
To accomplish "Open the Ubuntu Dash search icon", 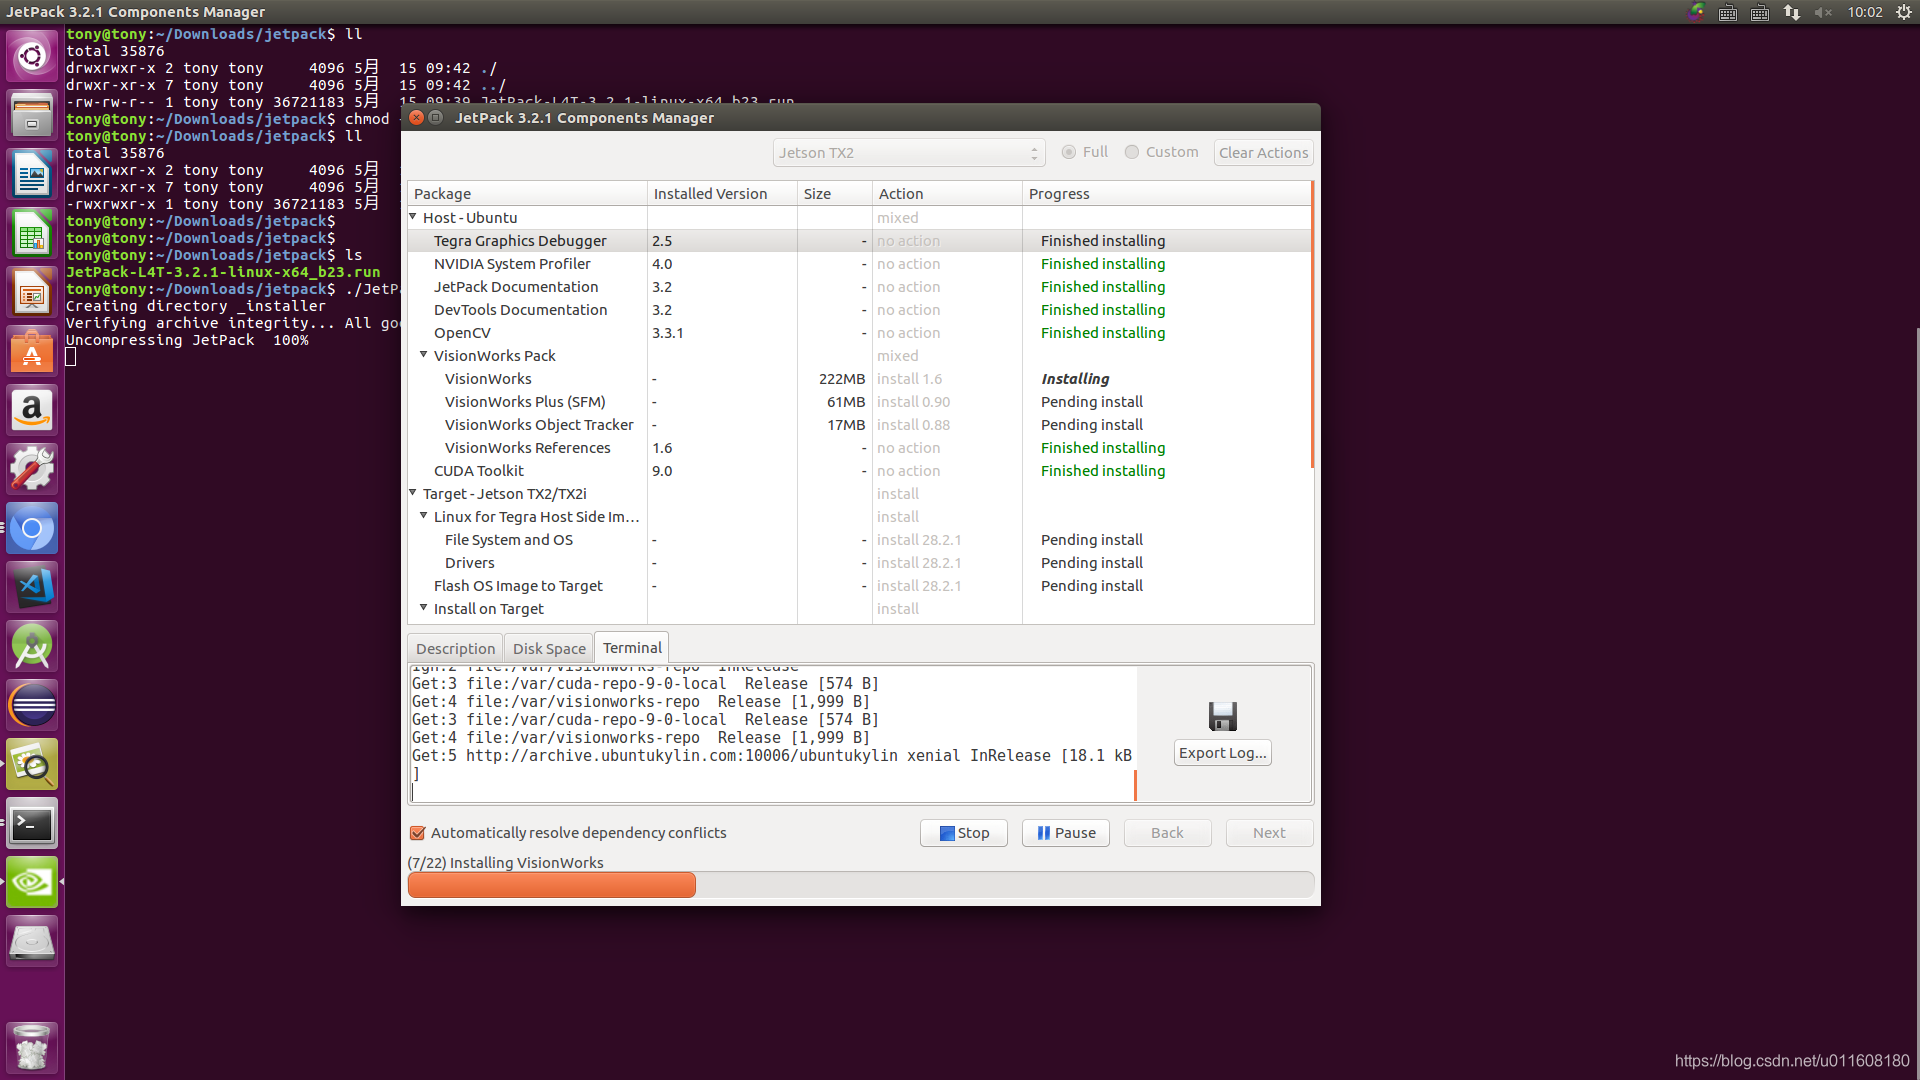I will [32, 55].
